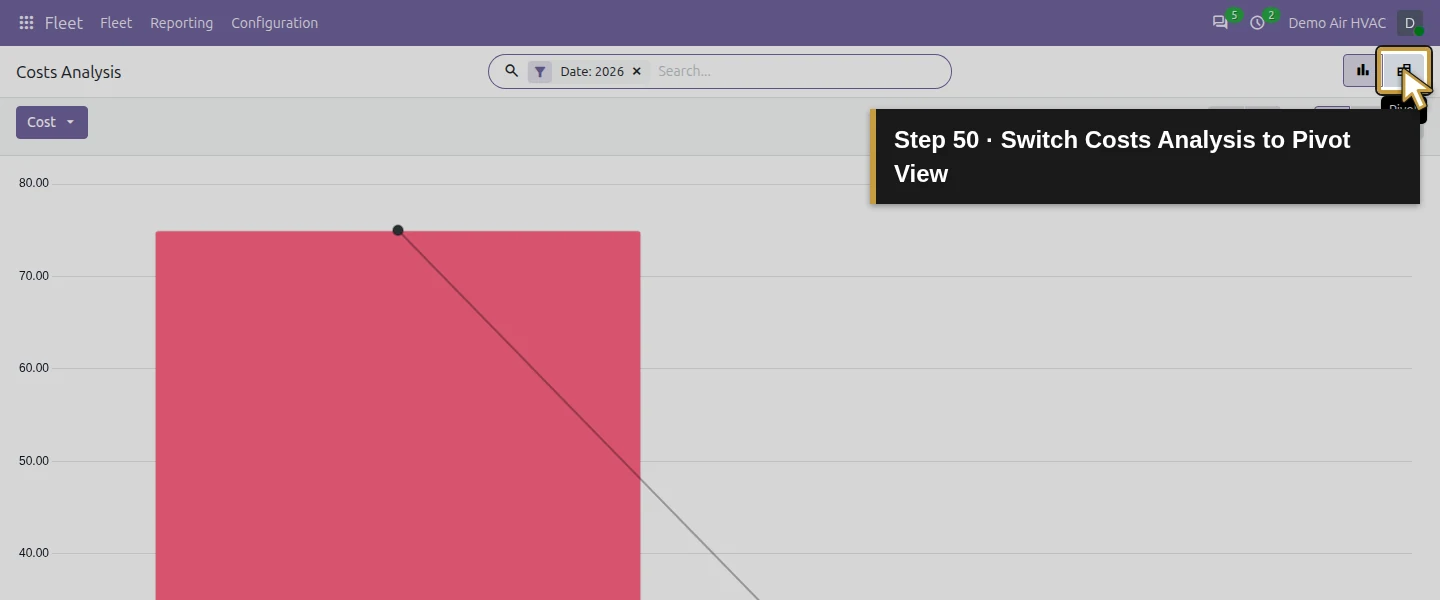This screenshot has height=600, width=1440.
Task: Click the 50.00 axis label
Action: point(34,461)
